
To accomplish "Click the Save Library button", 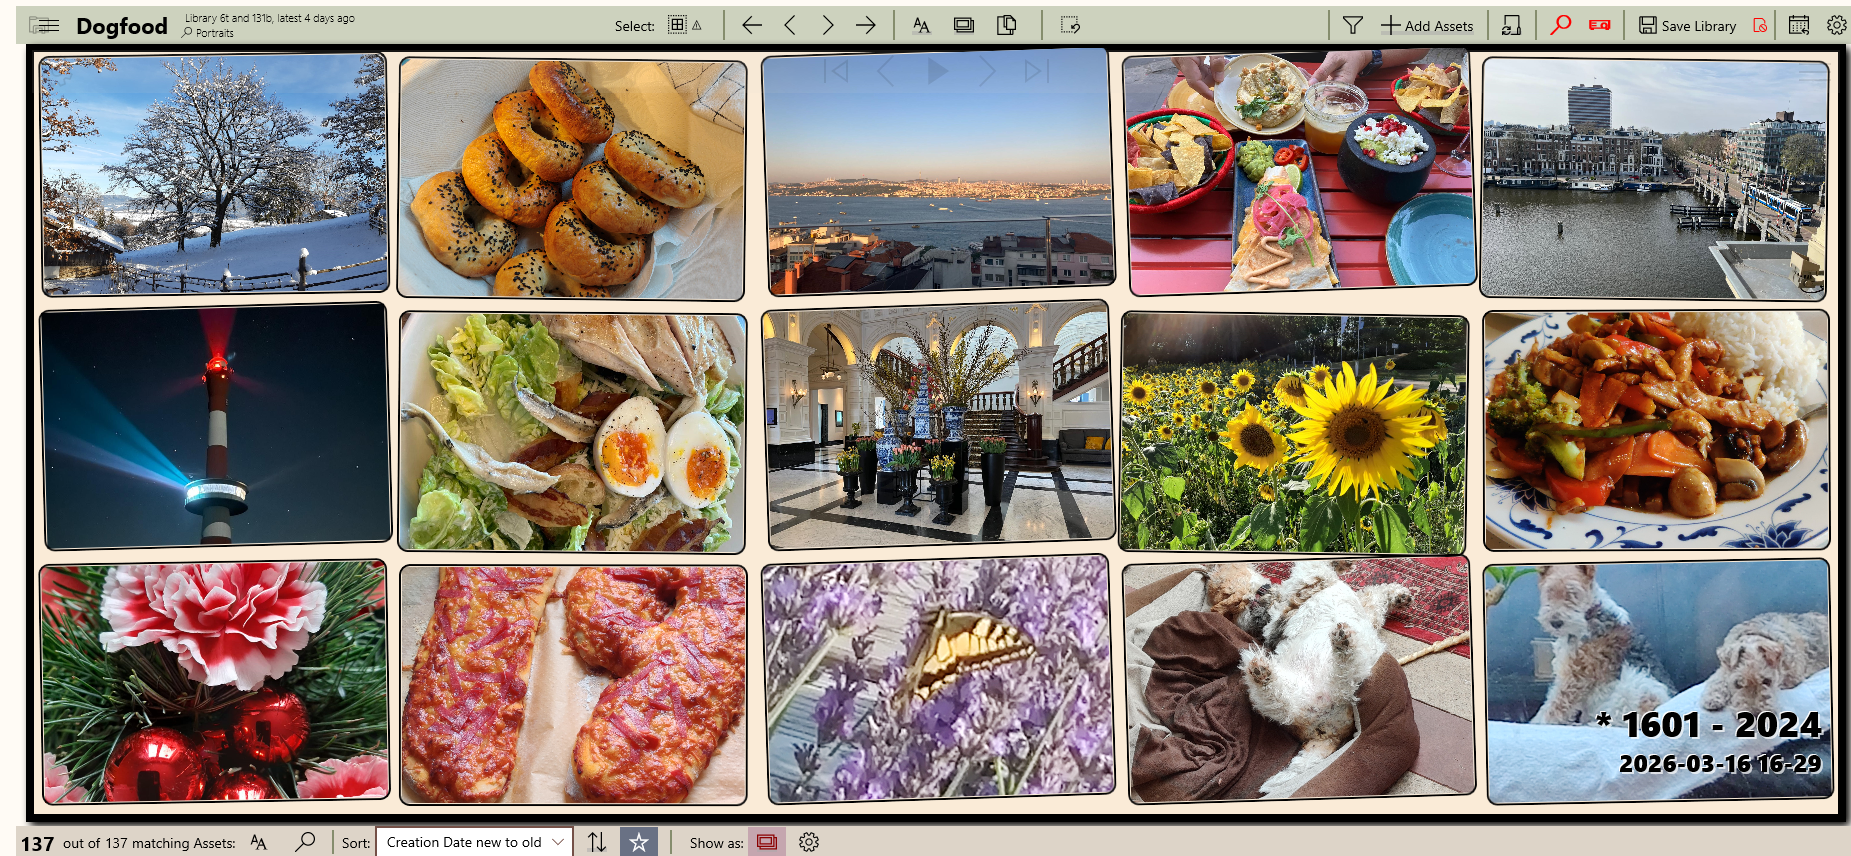I will tap(1687, 26).
